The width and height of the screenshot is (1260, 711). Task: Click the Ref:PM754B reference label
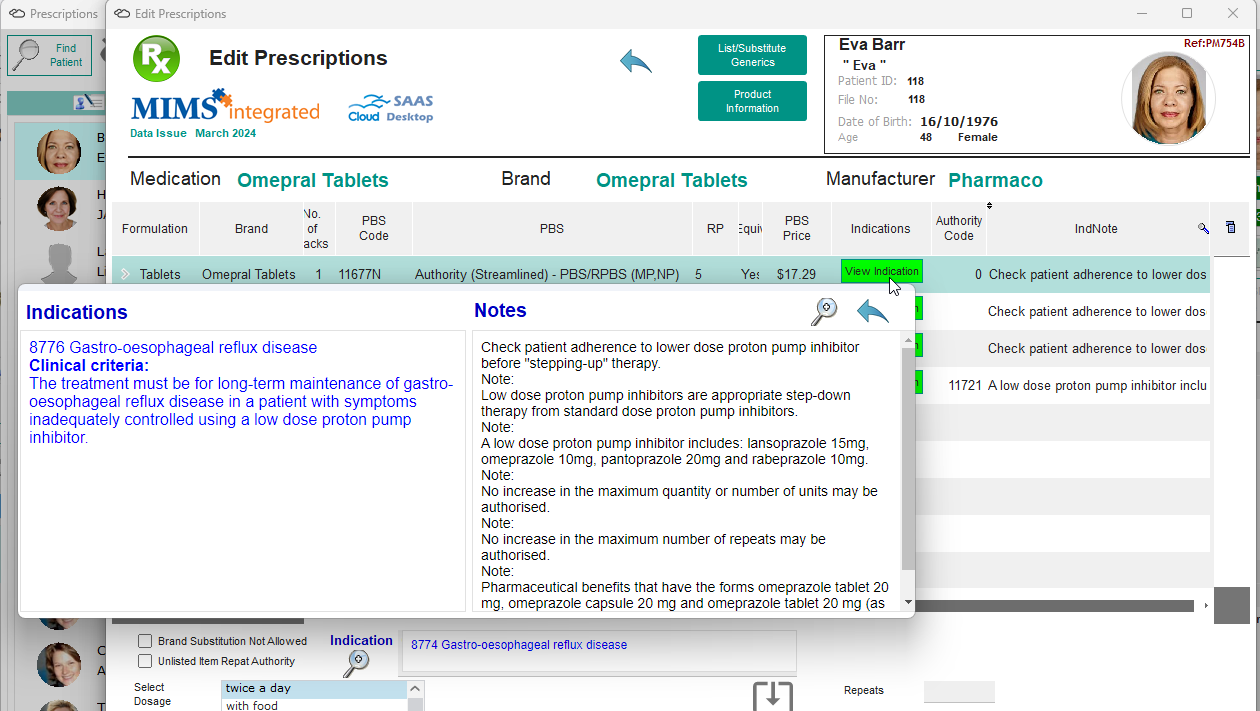click(x=1214, y=43)
